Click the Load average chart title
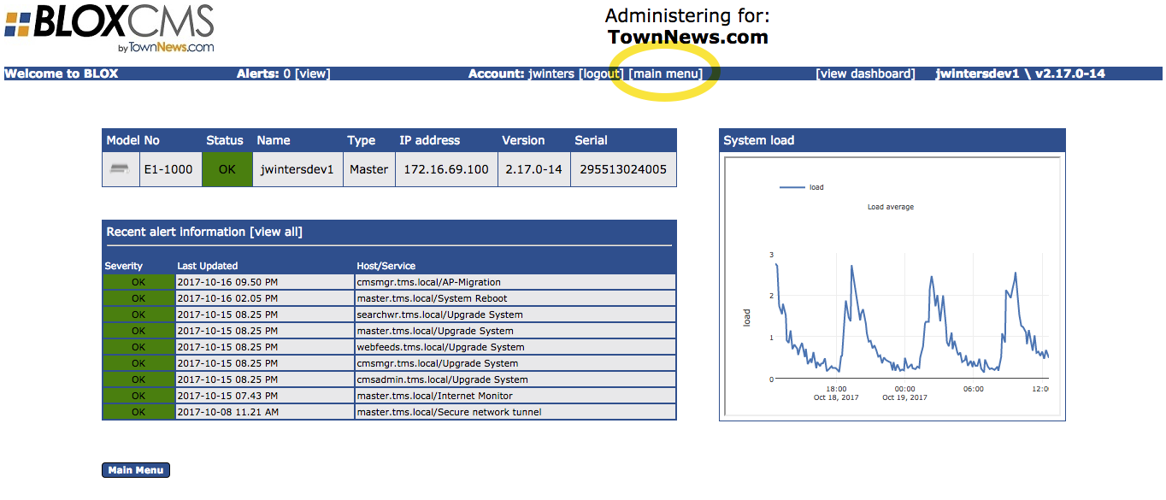This screenshot has width=1166, height=500. [890, 207]
